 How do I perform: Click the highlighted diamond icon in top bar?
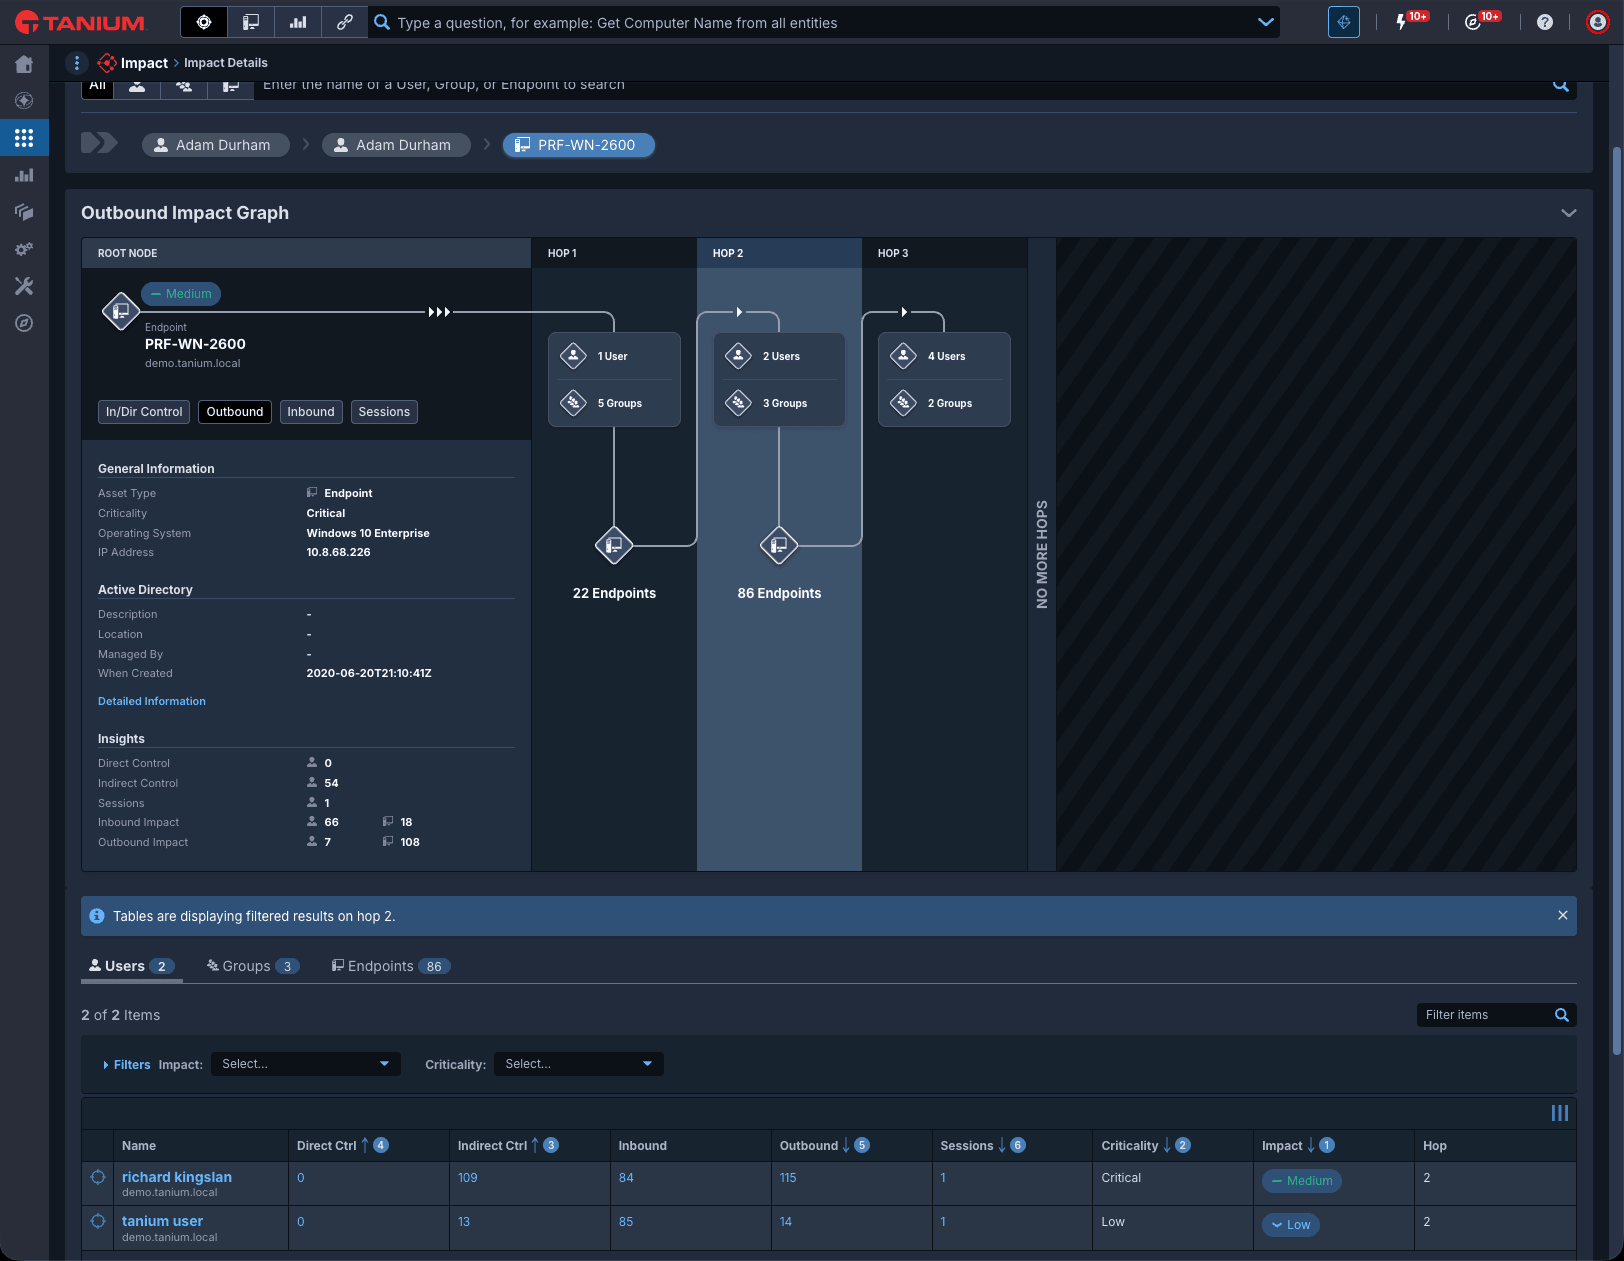(1344, 22)
